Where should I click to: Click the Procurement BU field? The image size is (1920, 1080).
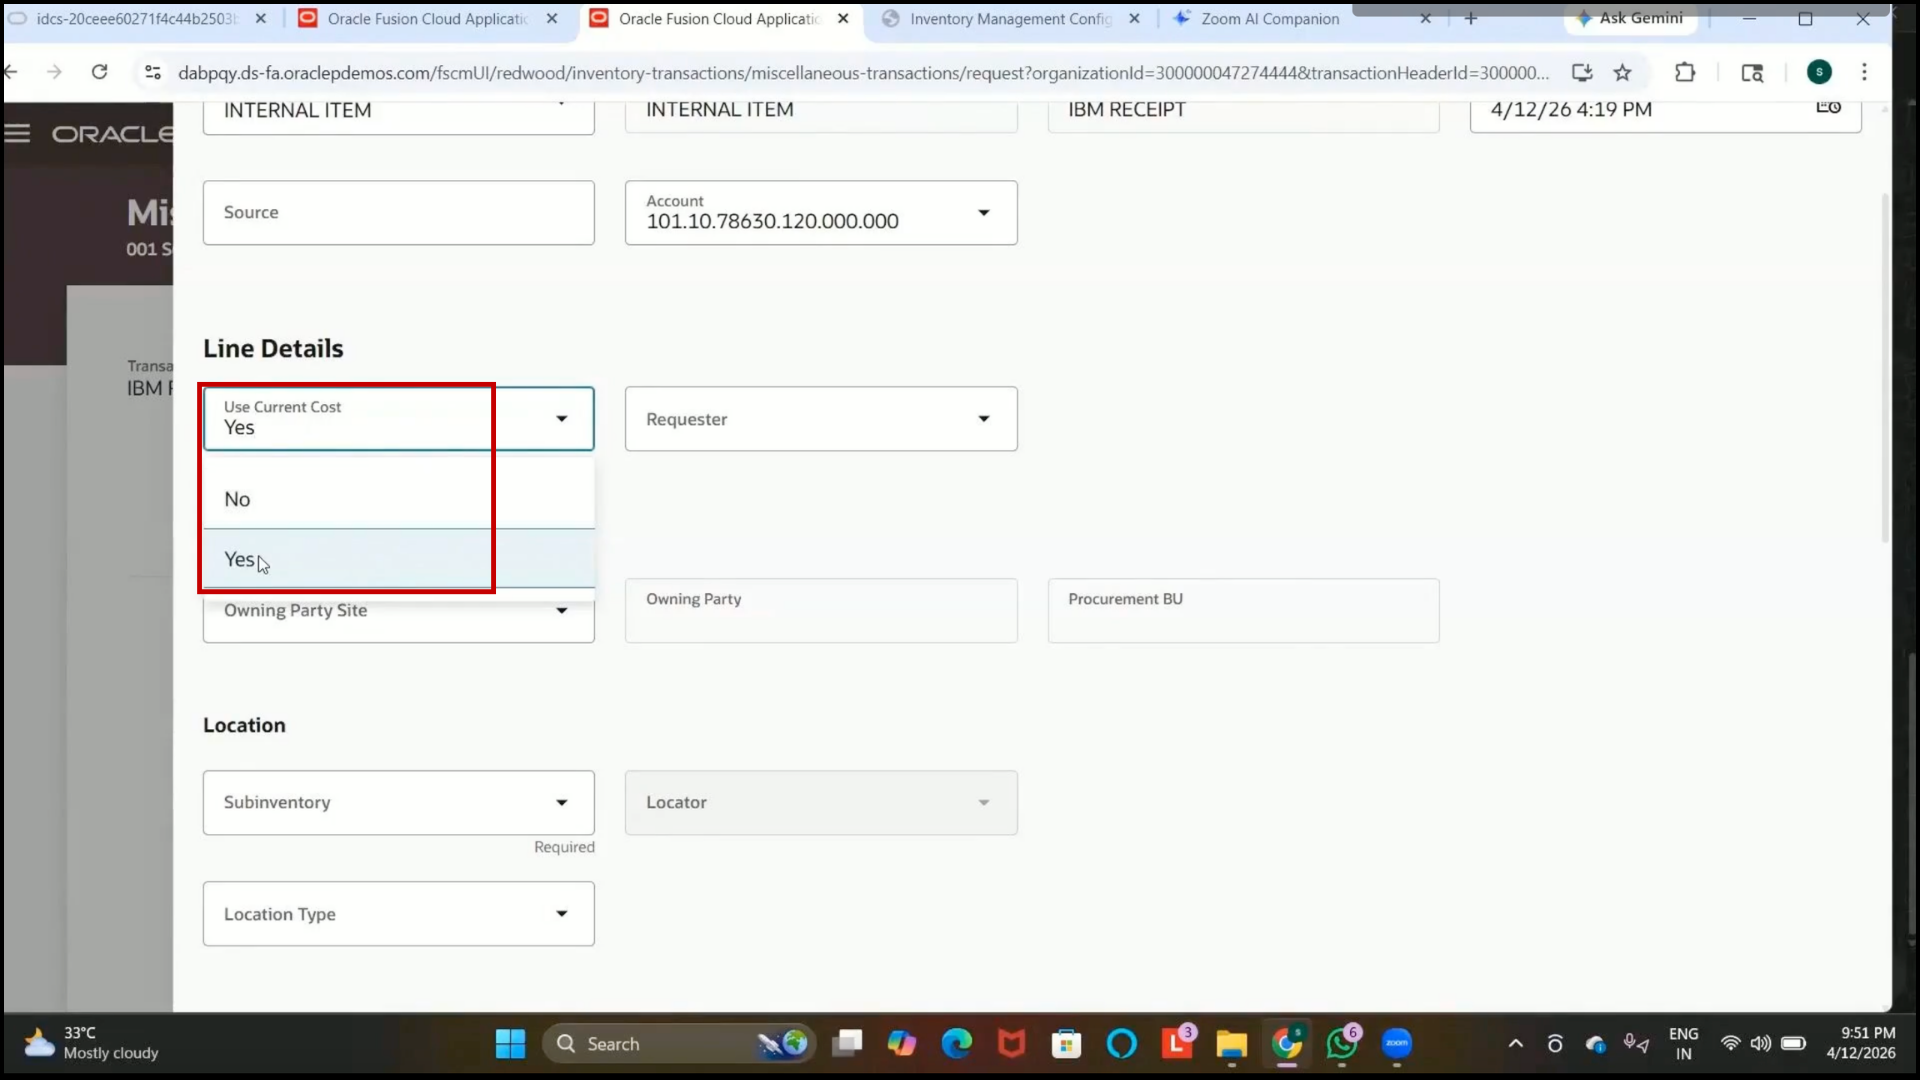[x=1243, y=611]
